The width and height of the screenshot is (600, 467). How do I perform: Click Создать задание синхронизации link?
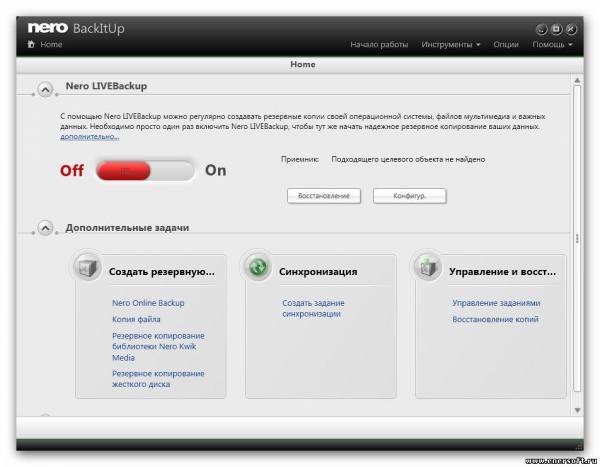point(313,308)
